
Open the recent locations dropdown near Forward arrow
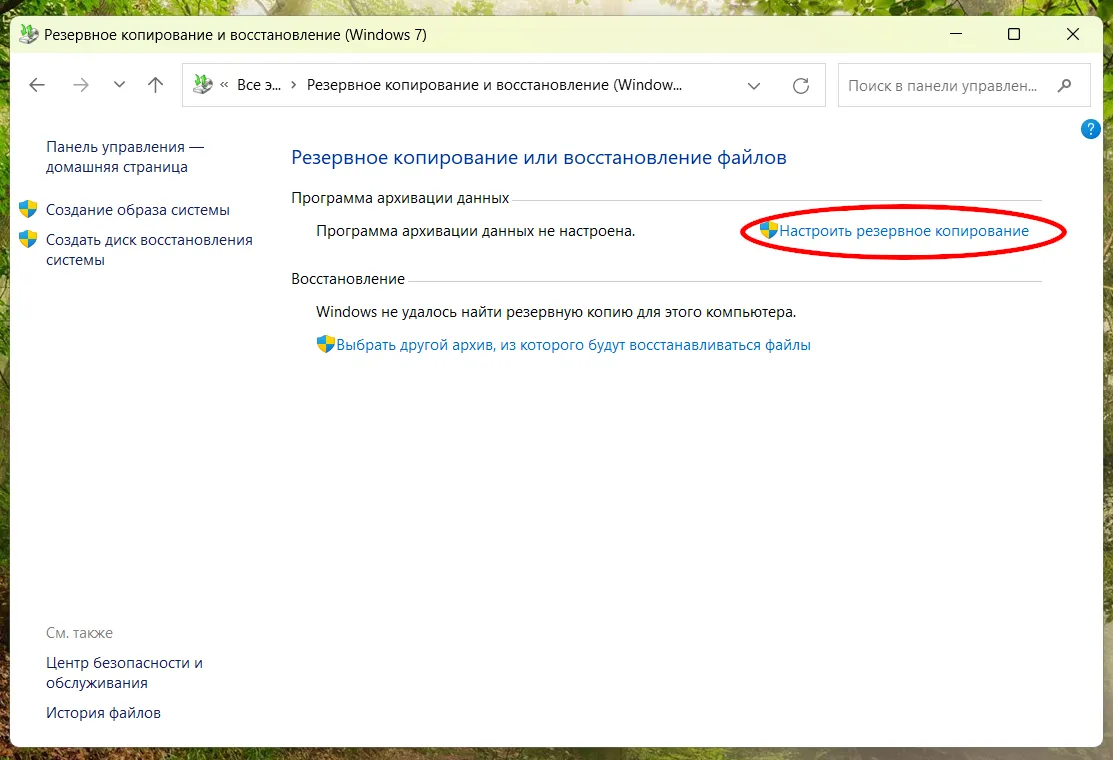pos(119,85)
